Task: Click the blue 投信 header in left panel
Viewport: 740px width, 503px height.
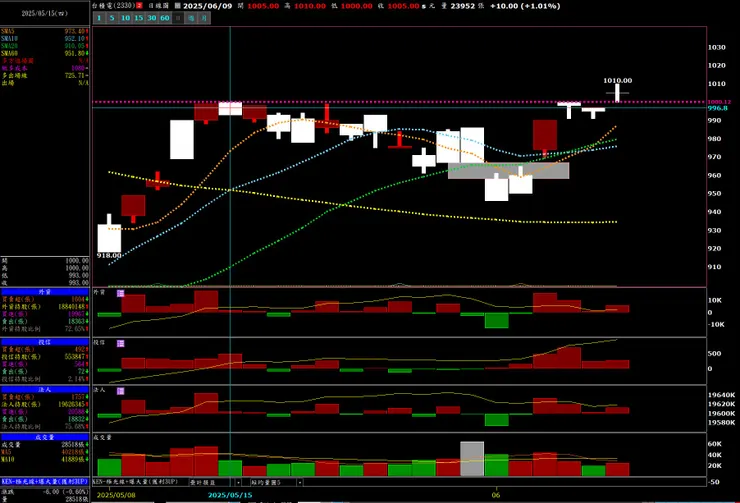Action: pos(45,342)
